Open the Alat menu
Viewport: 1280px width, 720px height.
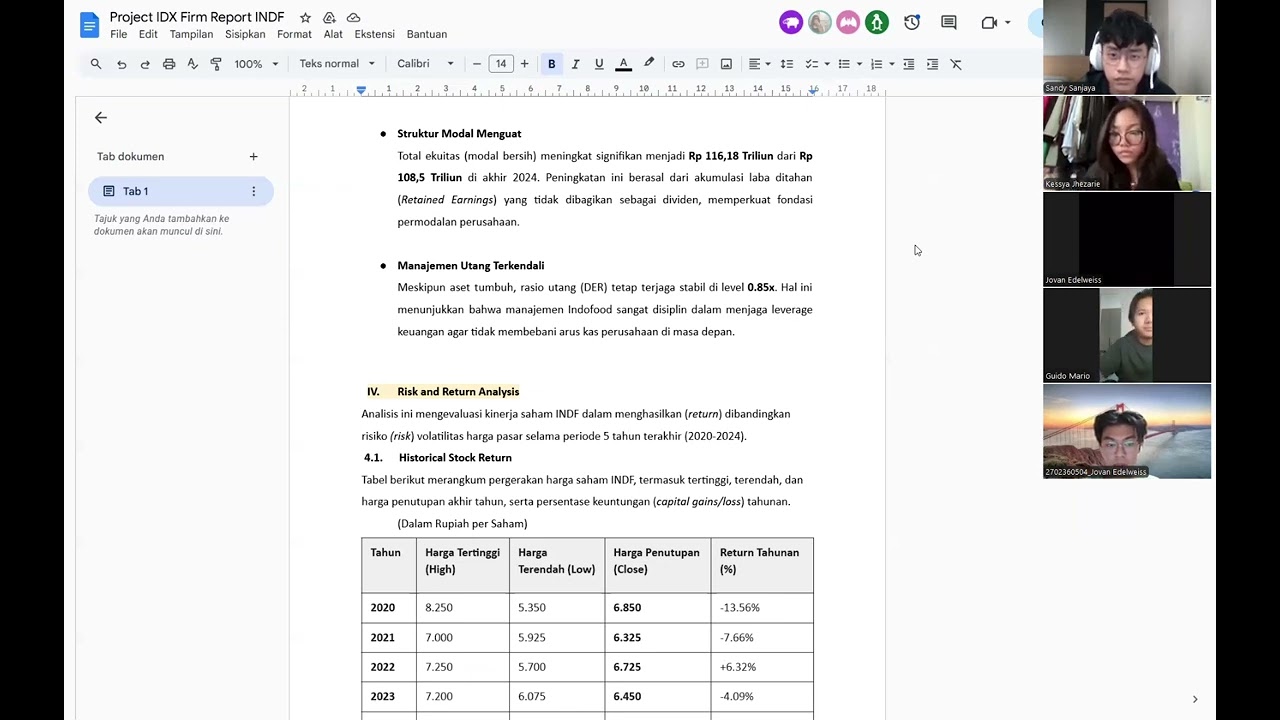pos(333,34)
